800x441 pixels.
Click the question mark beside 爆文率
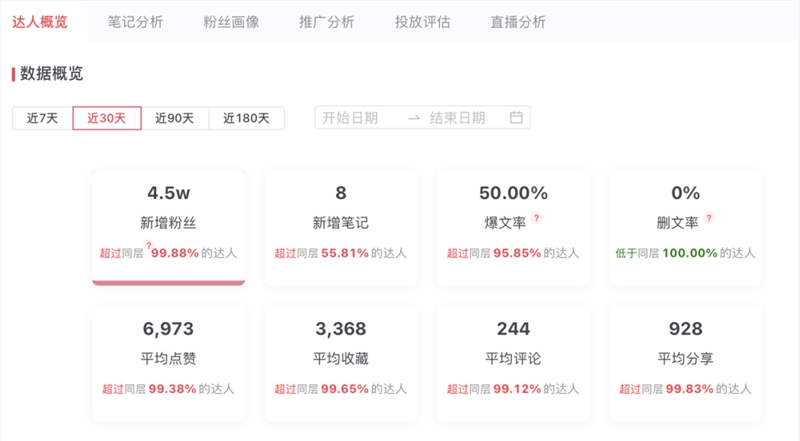[x=536, y=218]
